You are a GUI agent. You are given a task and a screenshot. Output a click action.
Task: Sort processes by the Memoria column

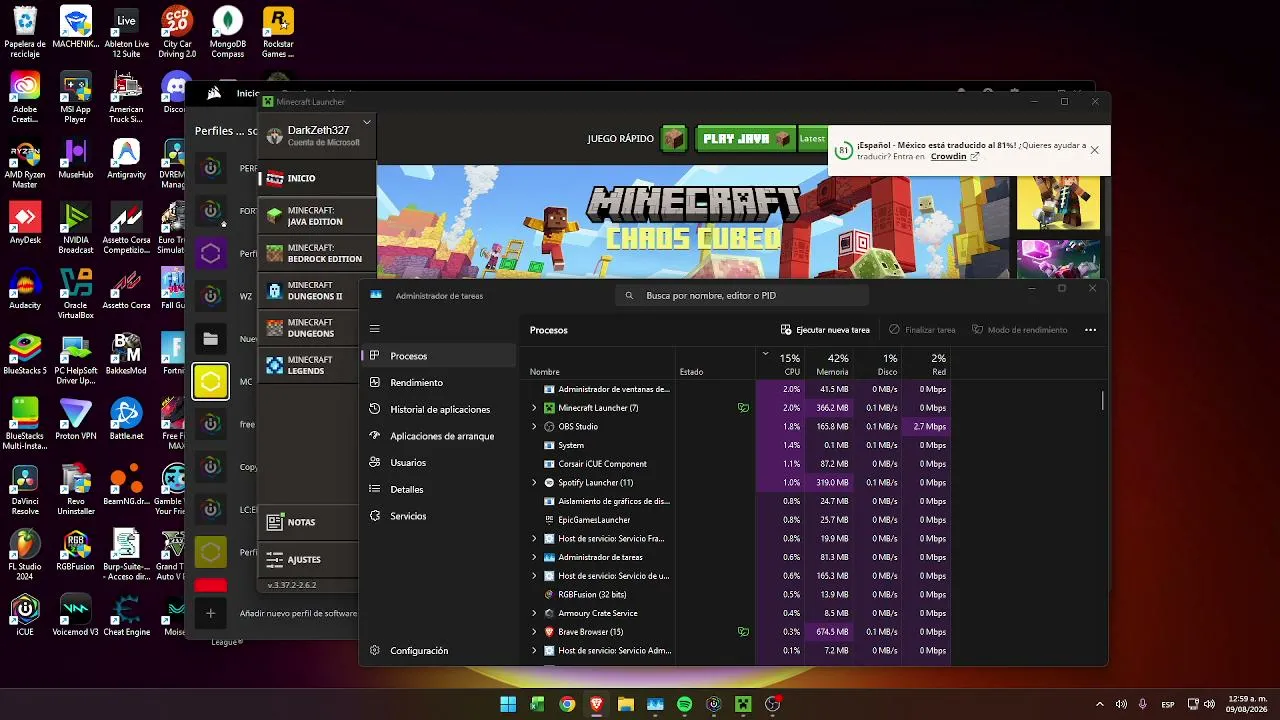tap(829, 364)
